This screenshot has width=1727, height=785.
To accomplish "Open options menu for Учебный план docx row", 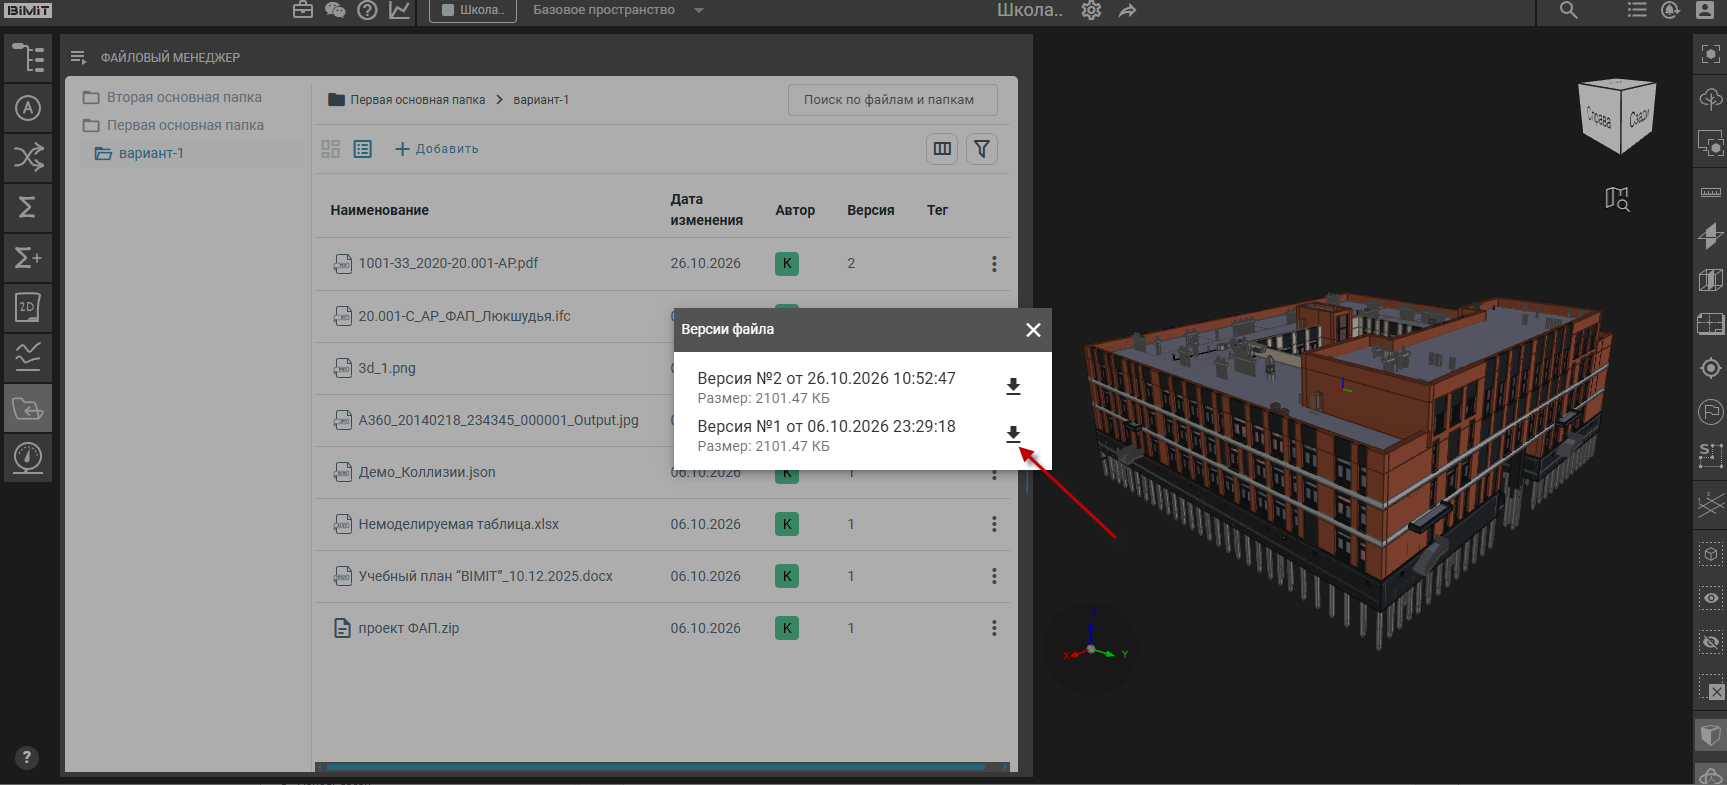I will pos(994,576).
